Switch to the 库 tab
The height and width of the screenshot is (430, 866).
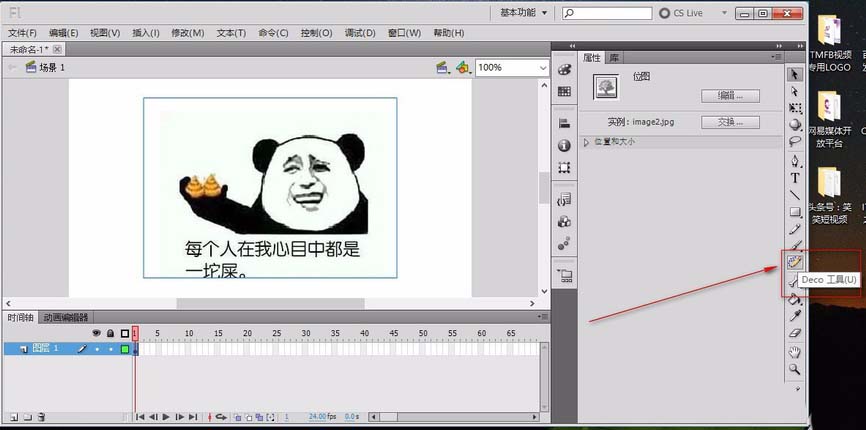coord(614,57)
